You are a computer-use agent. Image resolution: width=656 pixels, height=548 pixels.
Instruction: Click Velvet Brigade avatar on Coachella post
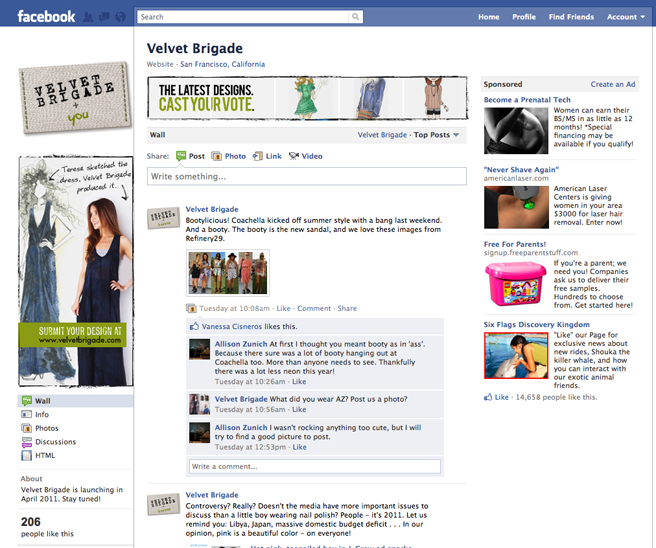tap(163, 218)
